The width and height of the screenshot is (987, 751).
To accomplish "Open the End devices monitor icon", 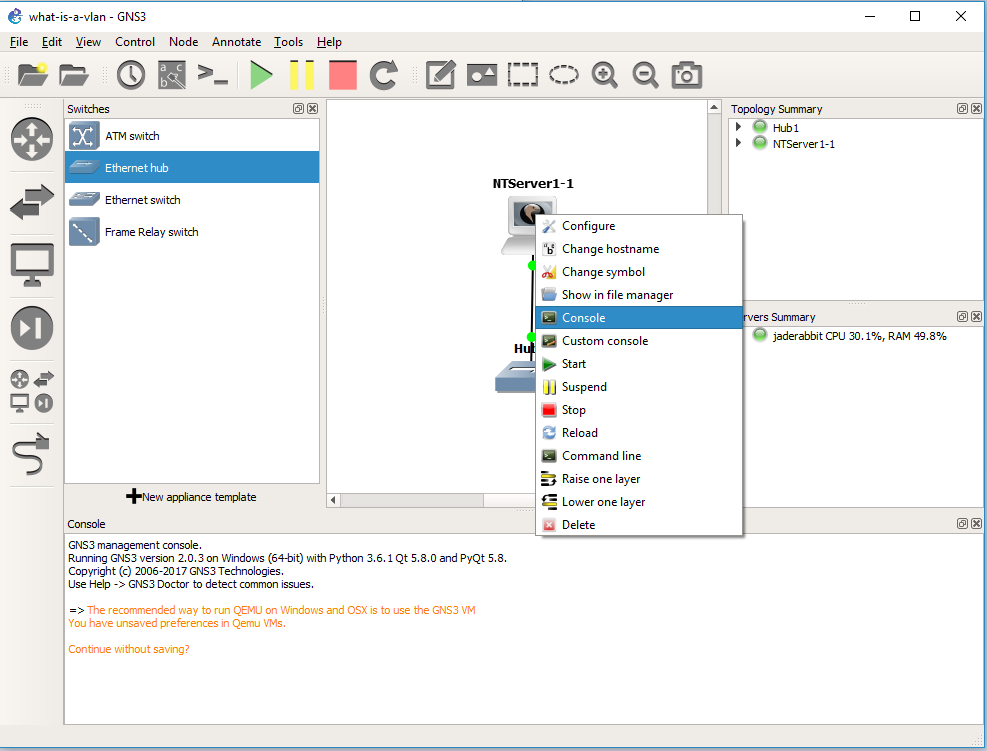I will click(31, 265).
